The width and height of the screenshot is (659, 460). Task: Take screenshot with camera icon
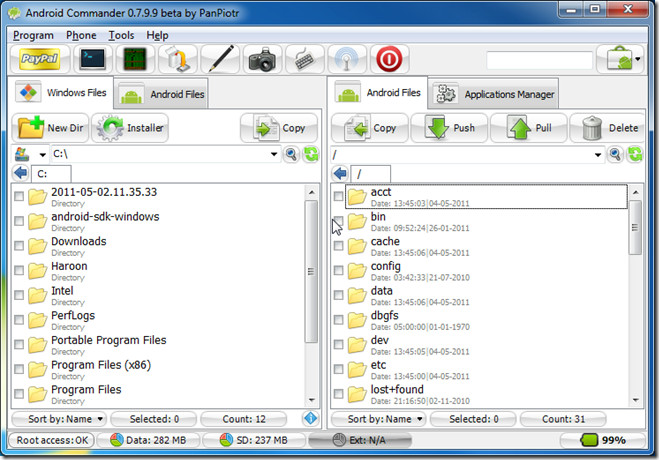click(262, 59)
